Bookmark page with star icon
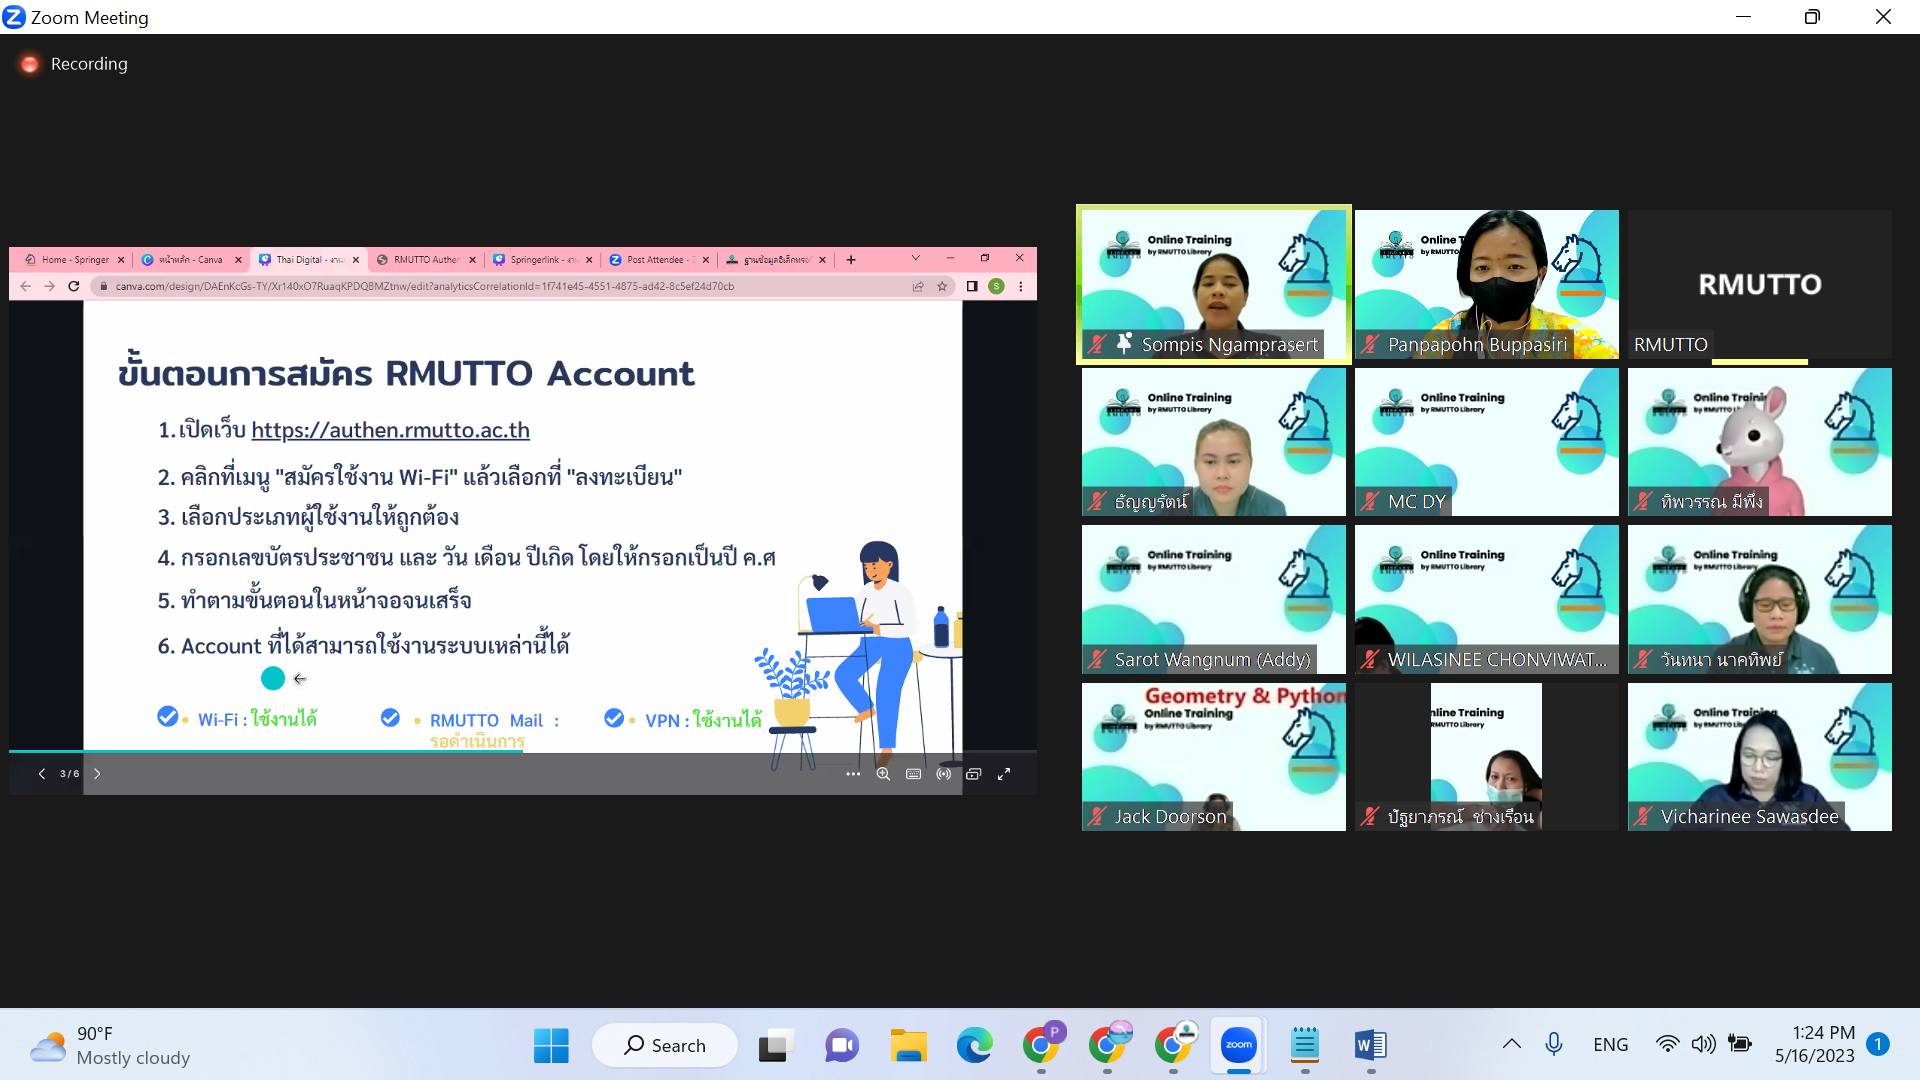The image size is (1920, 1080). pyautogui.click(x=942, y=286)
